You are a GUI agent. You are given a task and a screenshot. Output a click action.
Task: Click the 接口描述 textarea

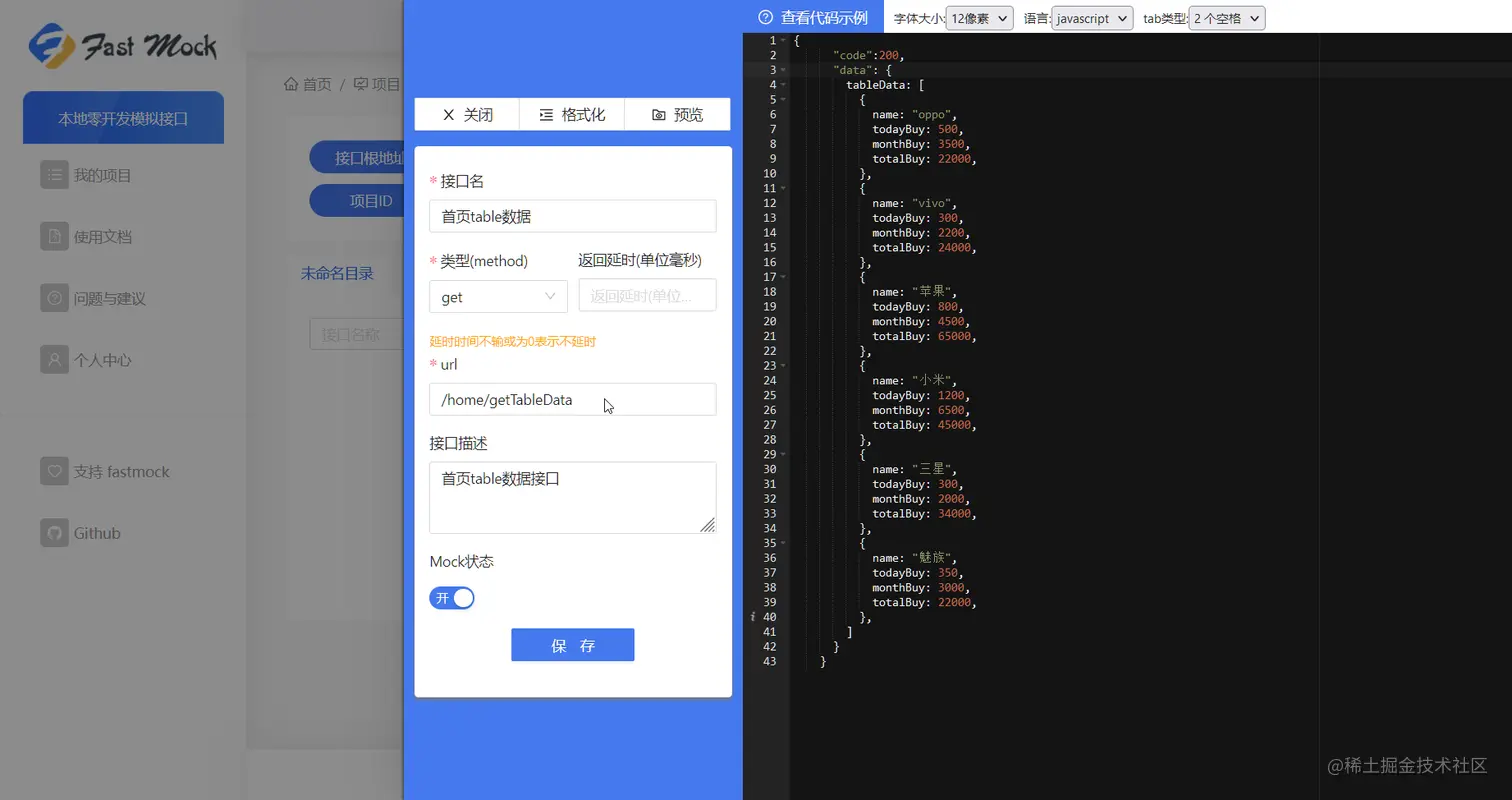click(x=573, y=497)
